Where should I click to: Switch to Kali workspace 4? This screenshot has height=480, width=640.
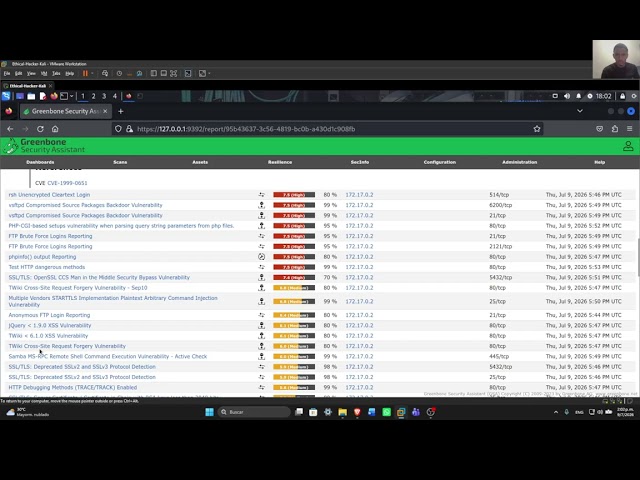point(115,96)
